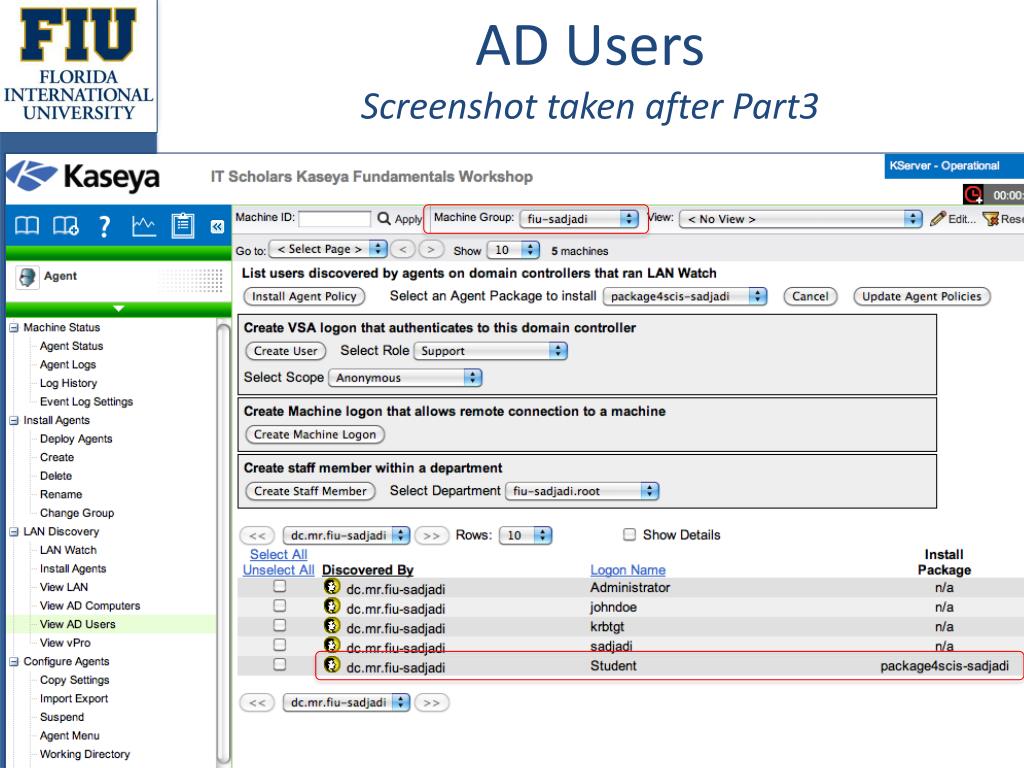The width and height of the screenshot is (1024, 768).
Task: Click the Update Agent Policies button
Action: (x=921, y=296)
